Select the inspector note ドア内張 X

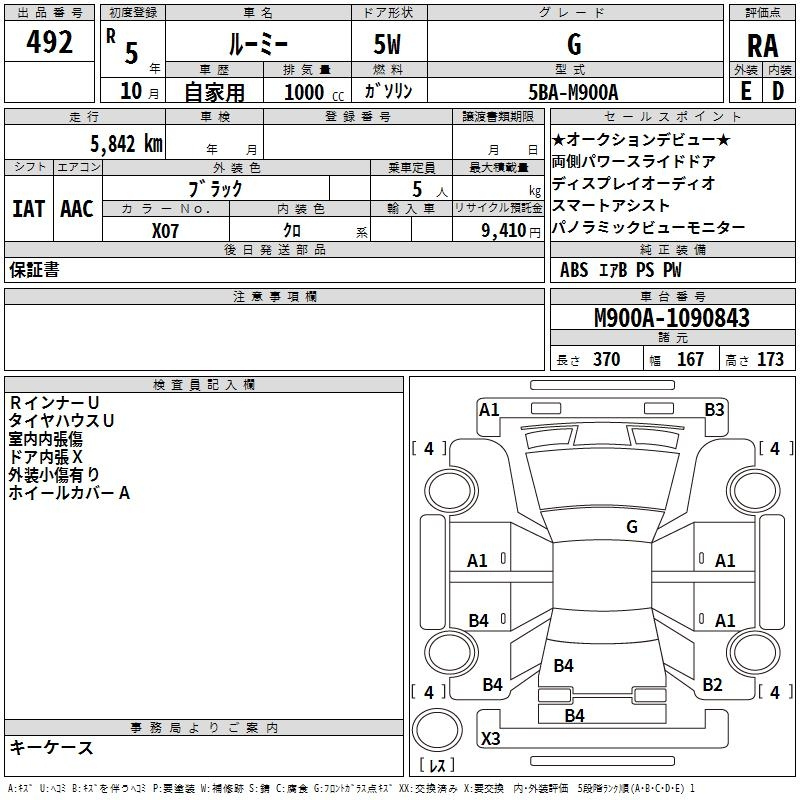(45, 457)
